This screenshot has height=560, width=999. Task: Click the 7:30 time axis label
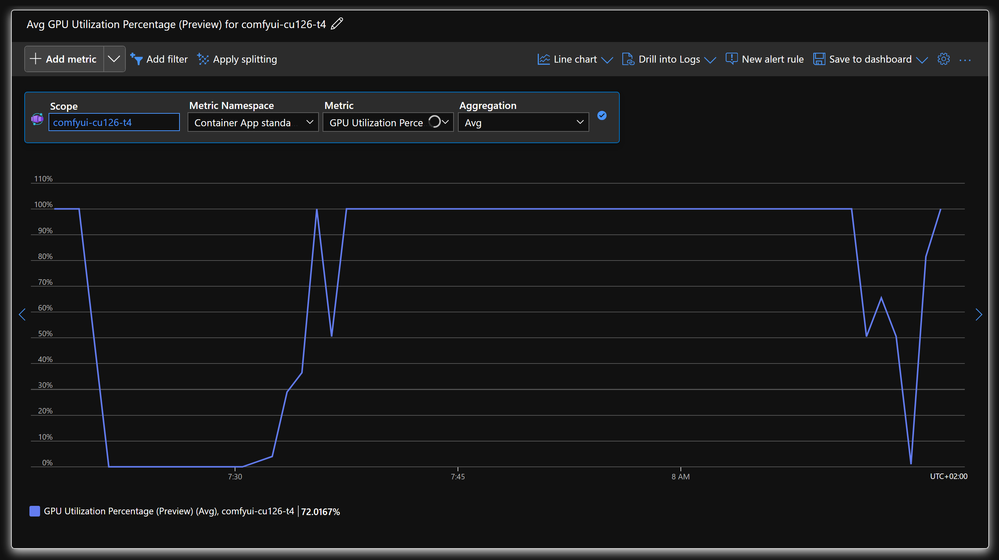pos(235,477)
